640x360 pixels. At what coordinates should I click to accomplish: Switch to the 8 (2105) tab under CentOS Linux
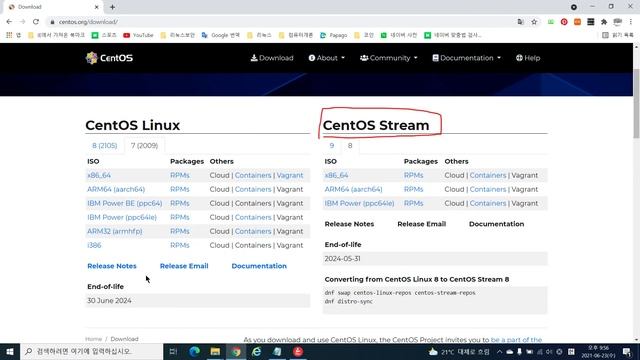[x=104, y=146]
